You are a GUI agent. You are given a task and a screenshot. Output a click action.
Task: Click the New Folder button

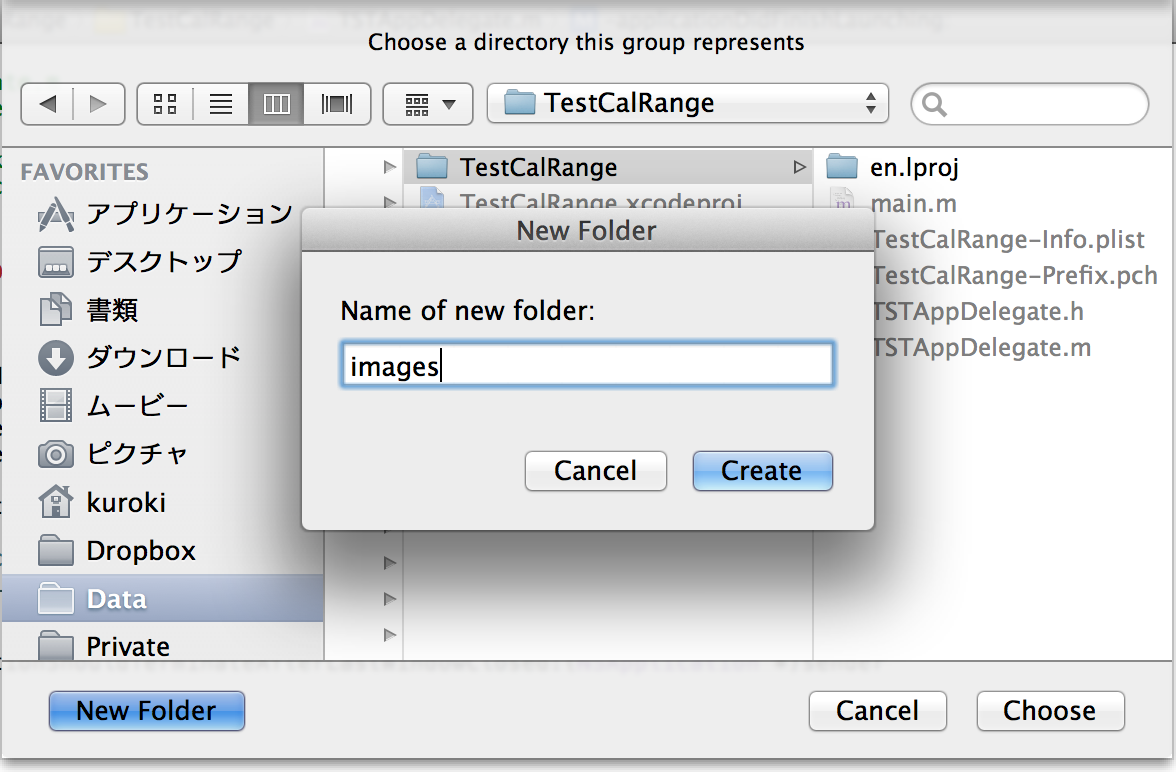(147, 710)
